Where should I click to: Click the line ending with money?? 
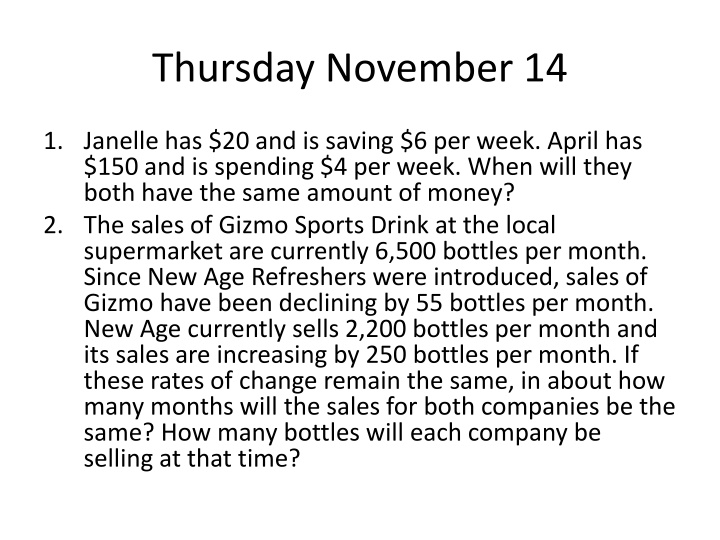point(298,192)
